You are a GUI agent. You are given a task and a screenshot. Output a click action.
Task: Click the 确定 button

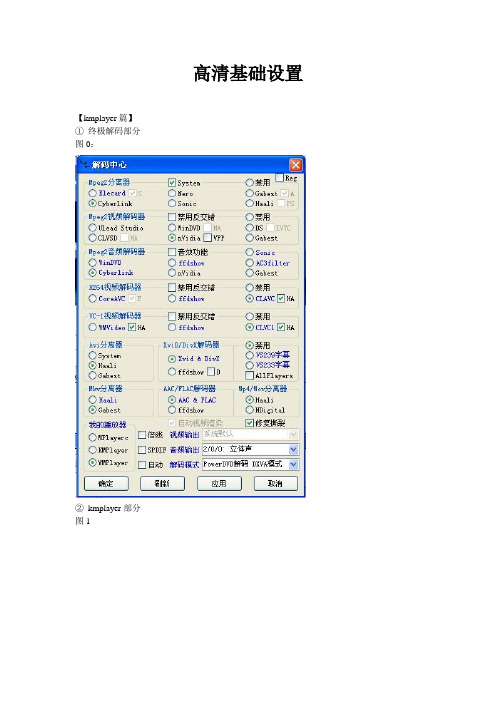pos(106,484)
